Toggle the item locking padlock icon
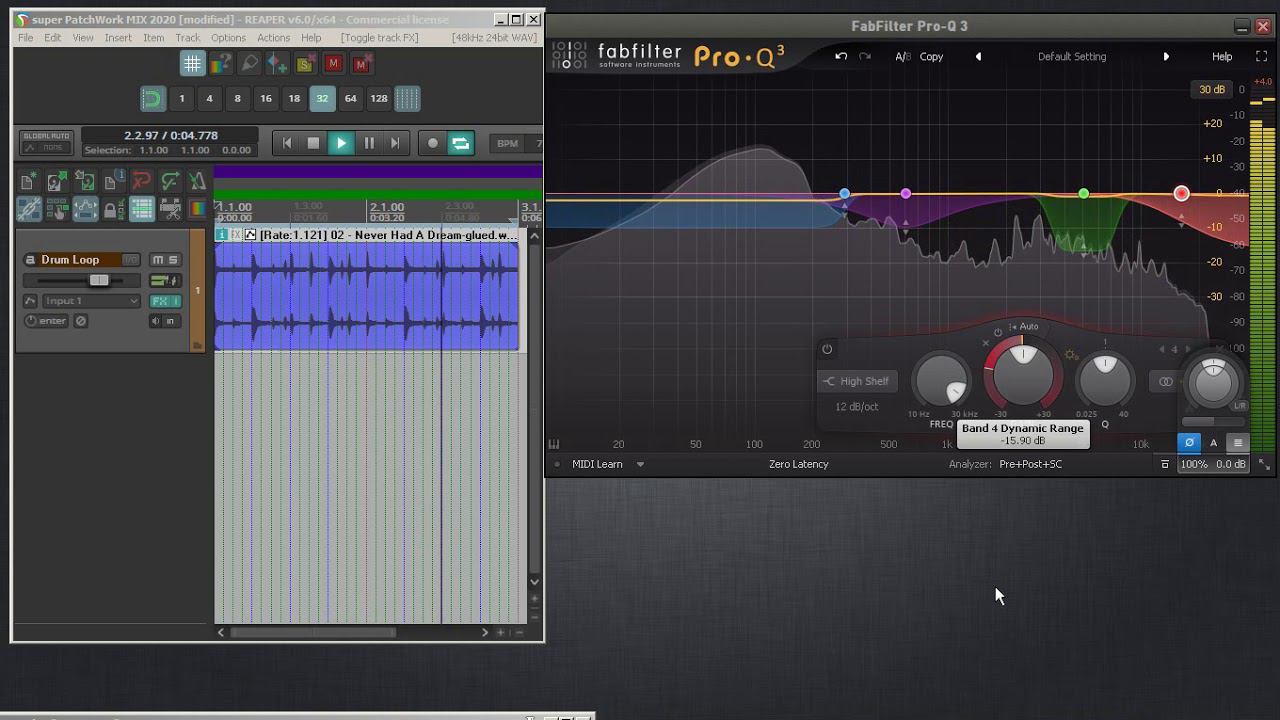The height and width of the screenshot is (720, 1280). click(x=112, y=209)
